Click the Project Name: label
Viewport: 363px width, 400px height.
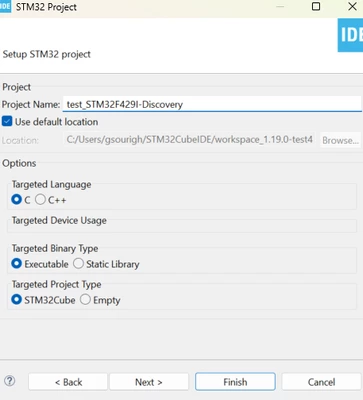(x=31, y=104)
